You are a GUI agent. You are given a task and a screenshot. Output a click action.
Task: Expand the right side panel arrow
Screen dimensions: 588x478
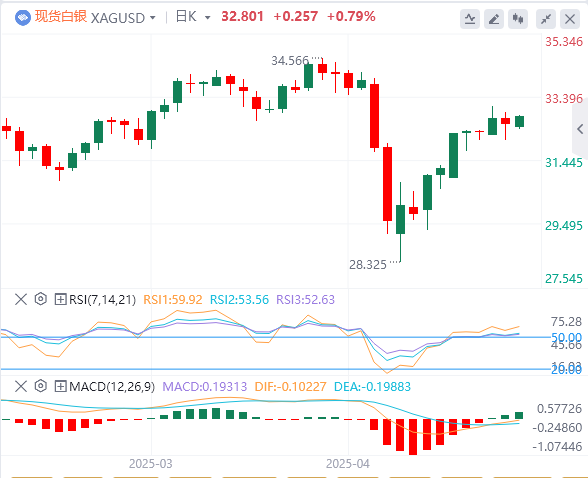click(580, 129)
